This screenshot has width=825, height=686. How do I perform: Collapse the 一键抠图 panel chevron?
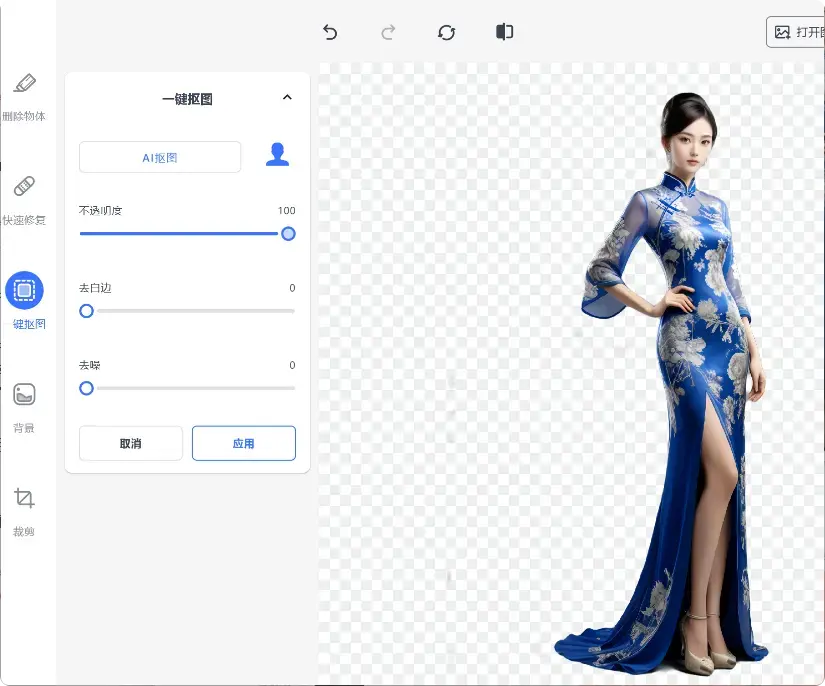[287, 98]
